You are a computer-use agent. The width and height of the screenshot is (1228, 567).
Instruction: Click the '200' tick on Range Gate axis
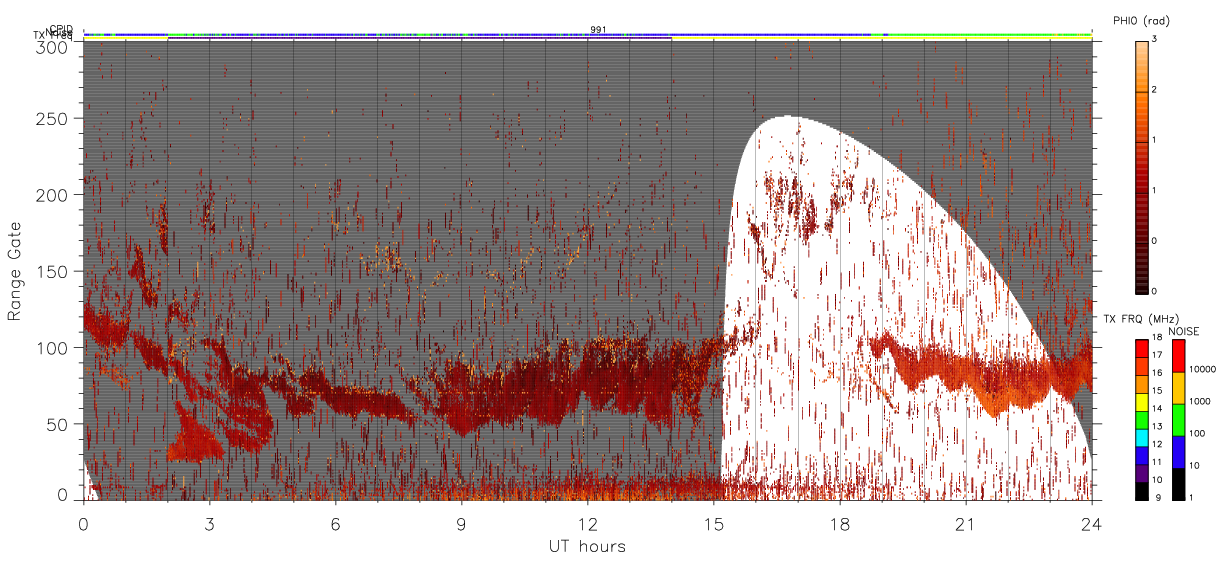(54, 195)
